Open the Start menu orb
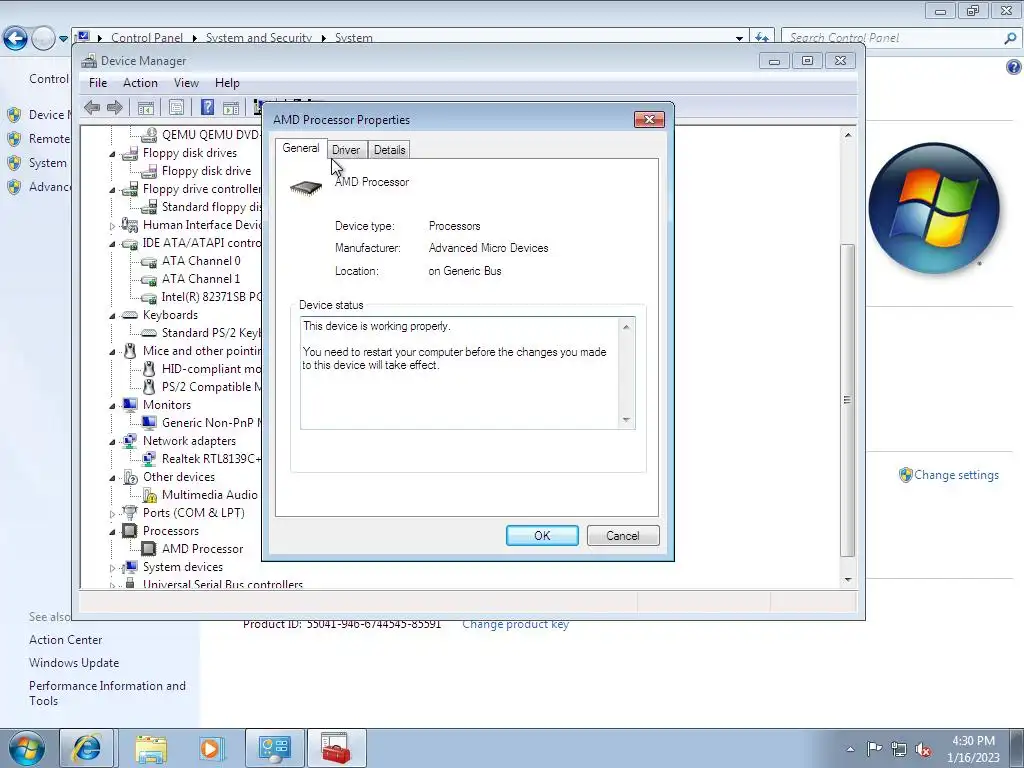This screenshot has width=1024, height=768. (x=27, y=748)
